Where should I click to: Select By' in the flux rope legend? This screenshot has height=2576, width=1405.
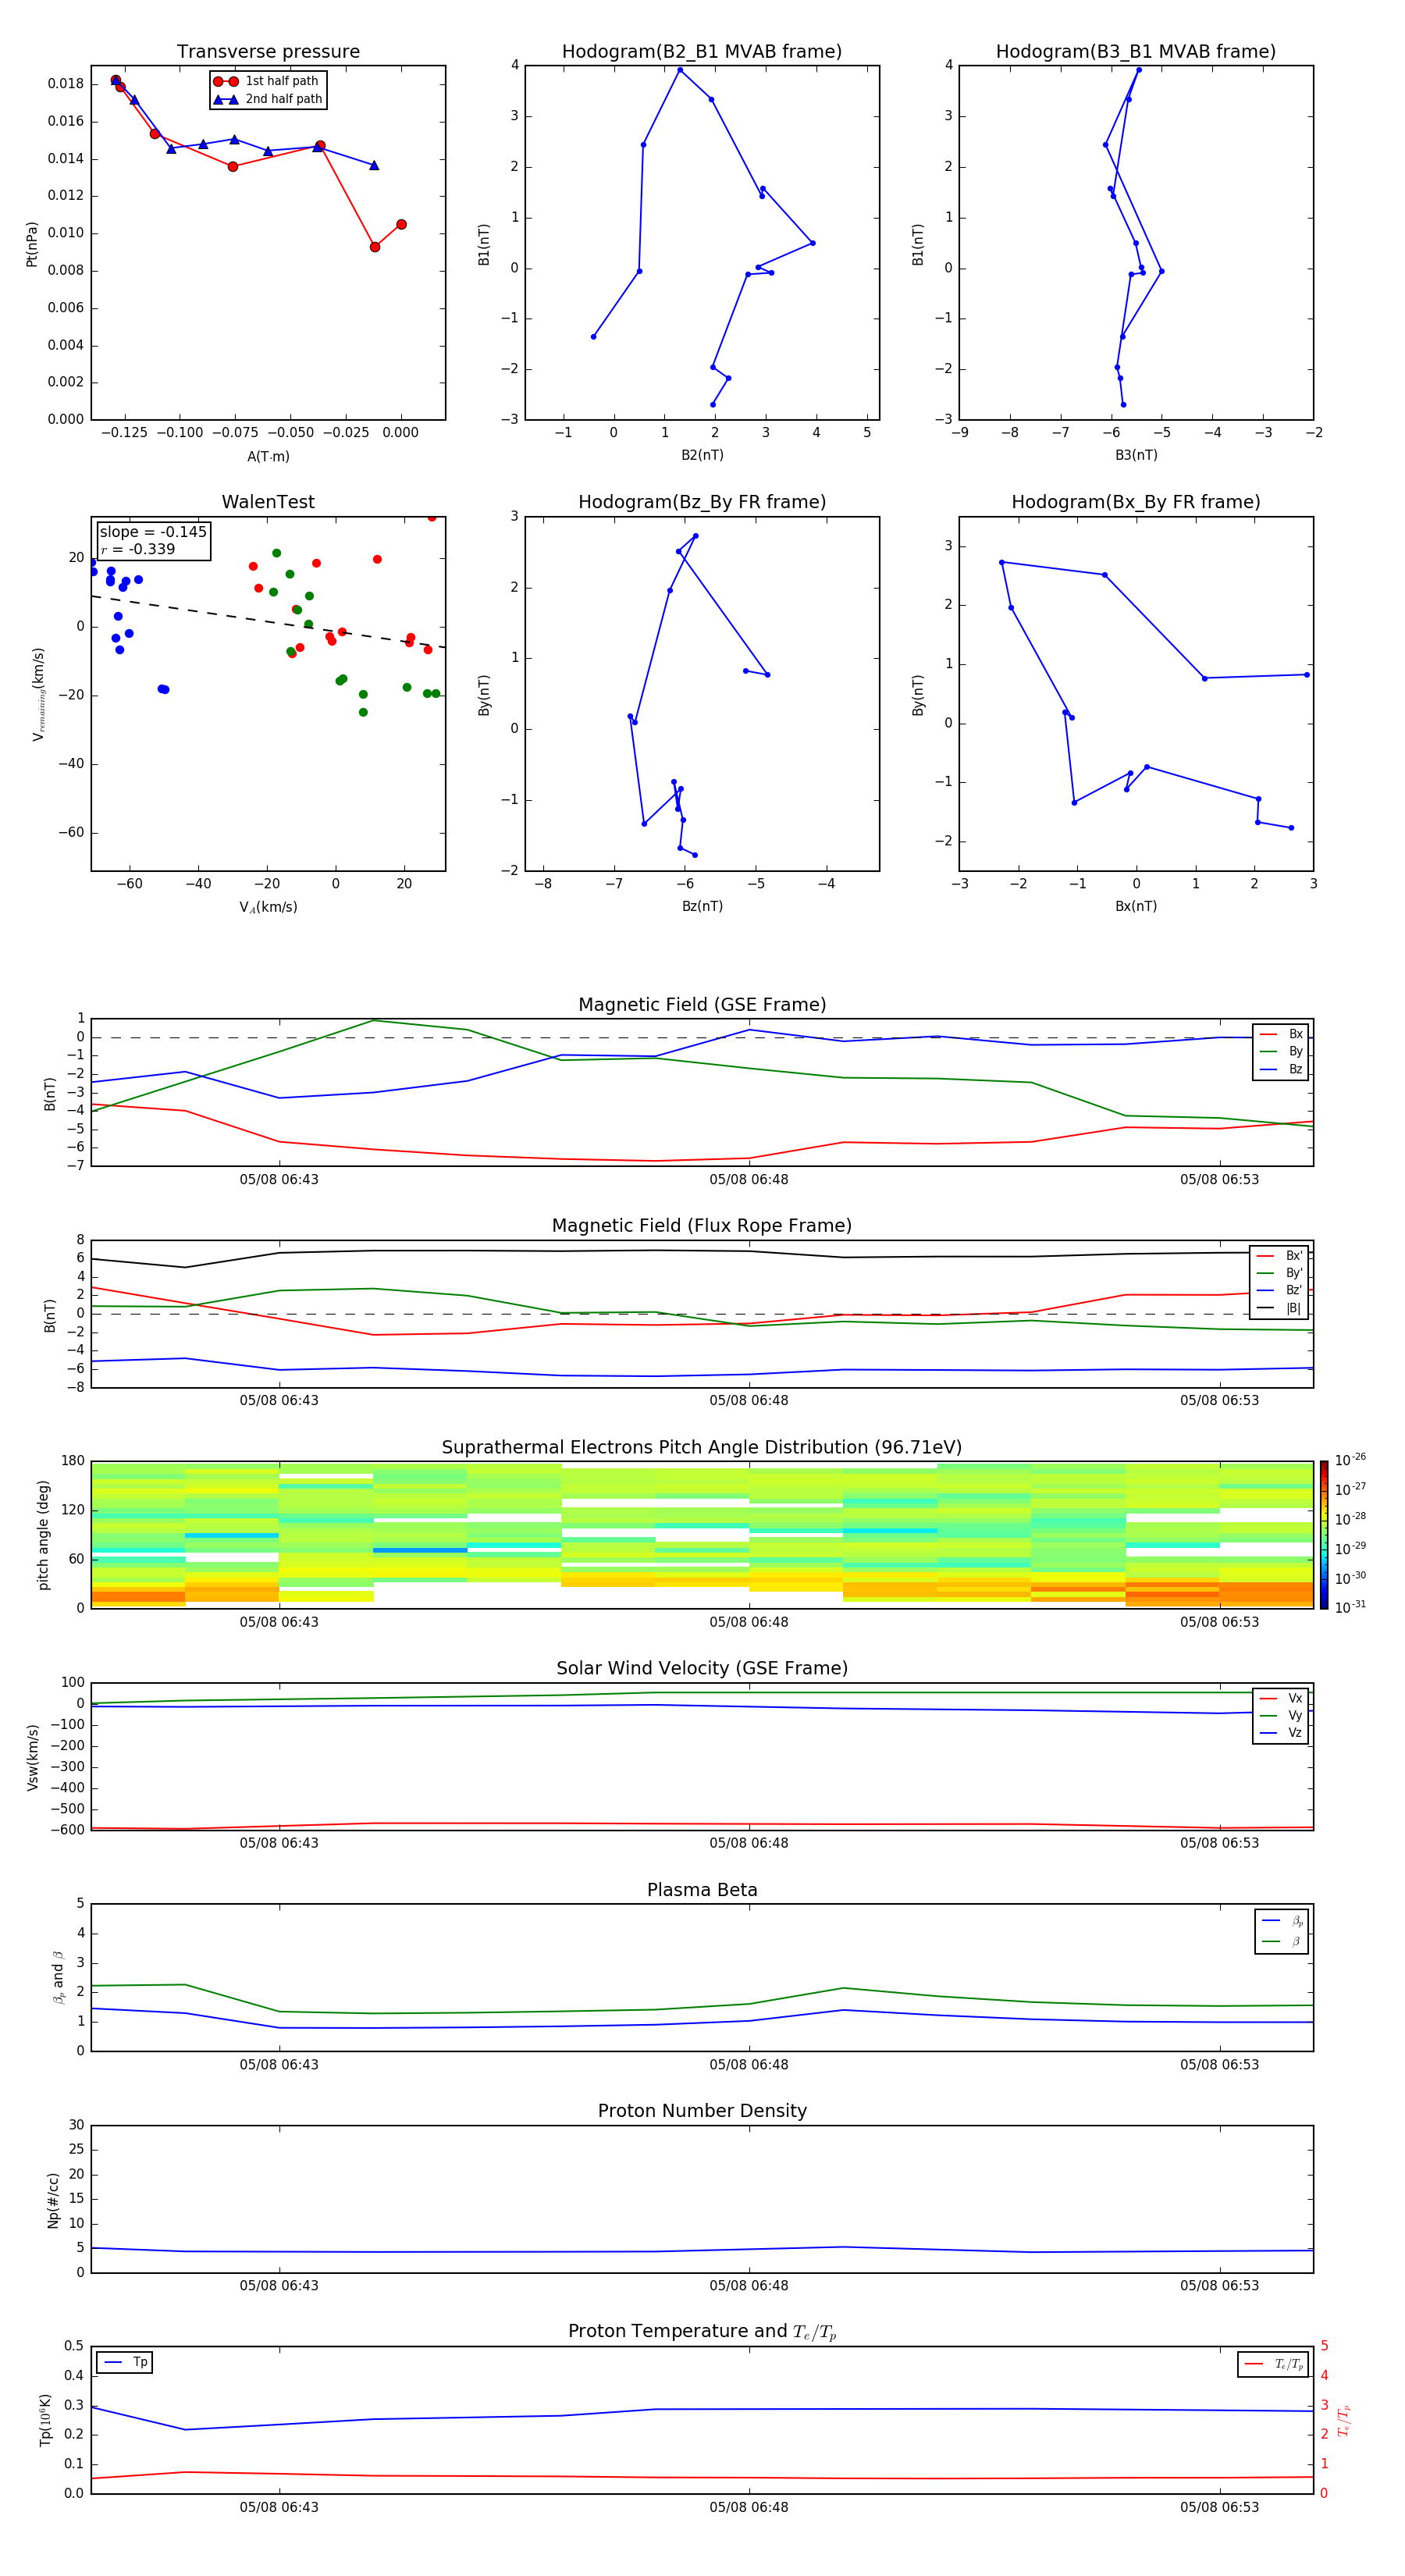coord(1280,1273)
